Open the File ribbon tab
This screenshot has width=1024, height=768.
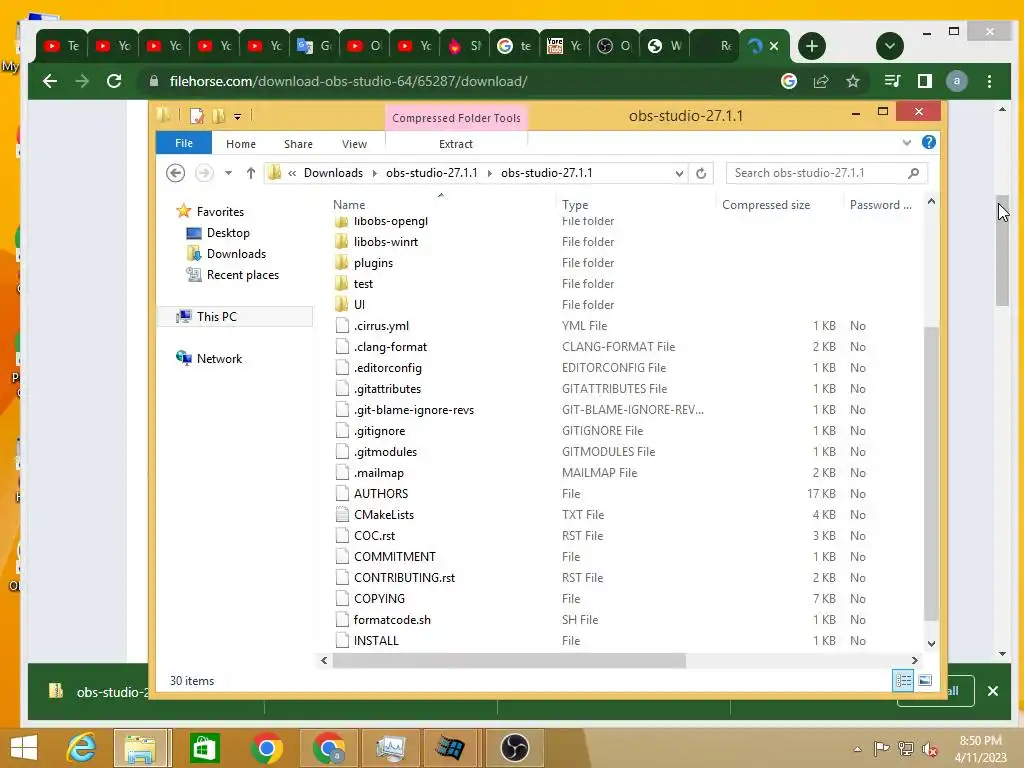coord(184,143)
